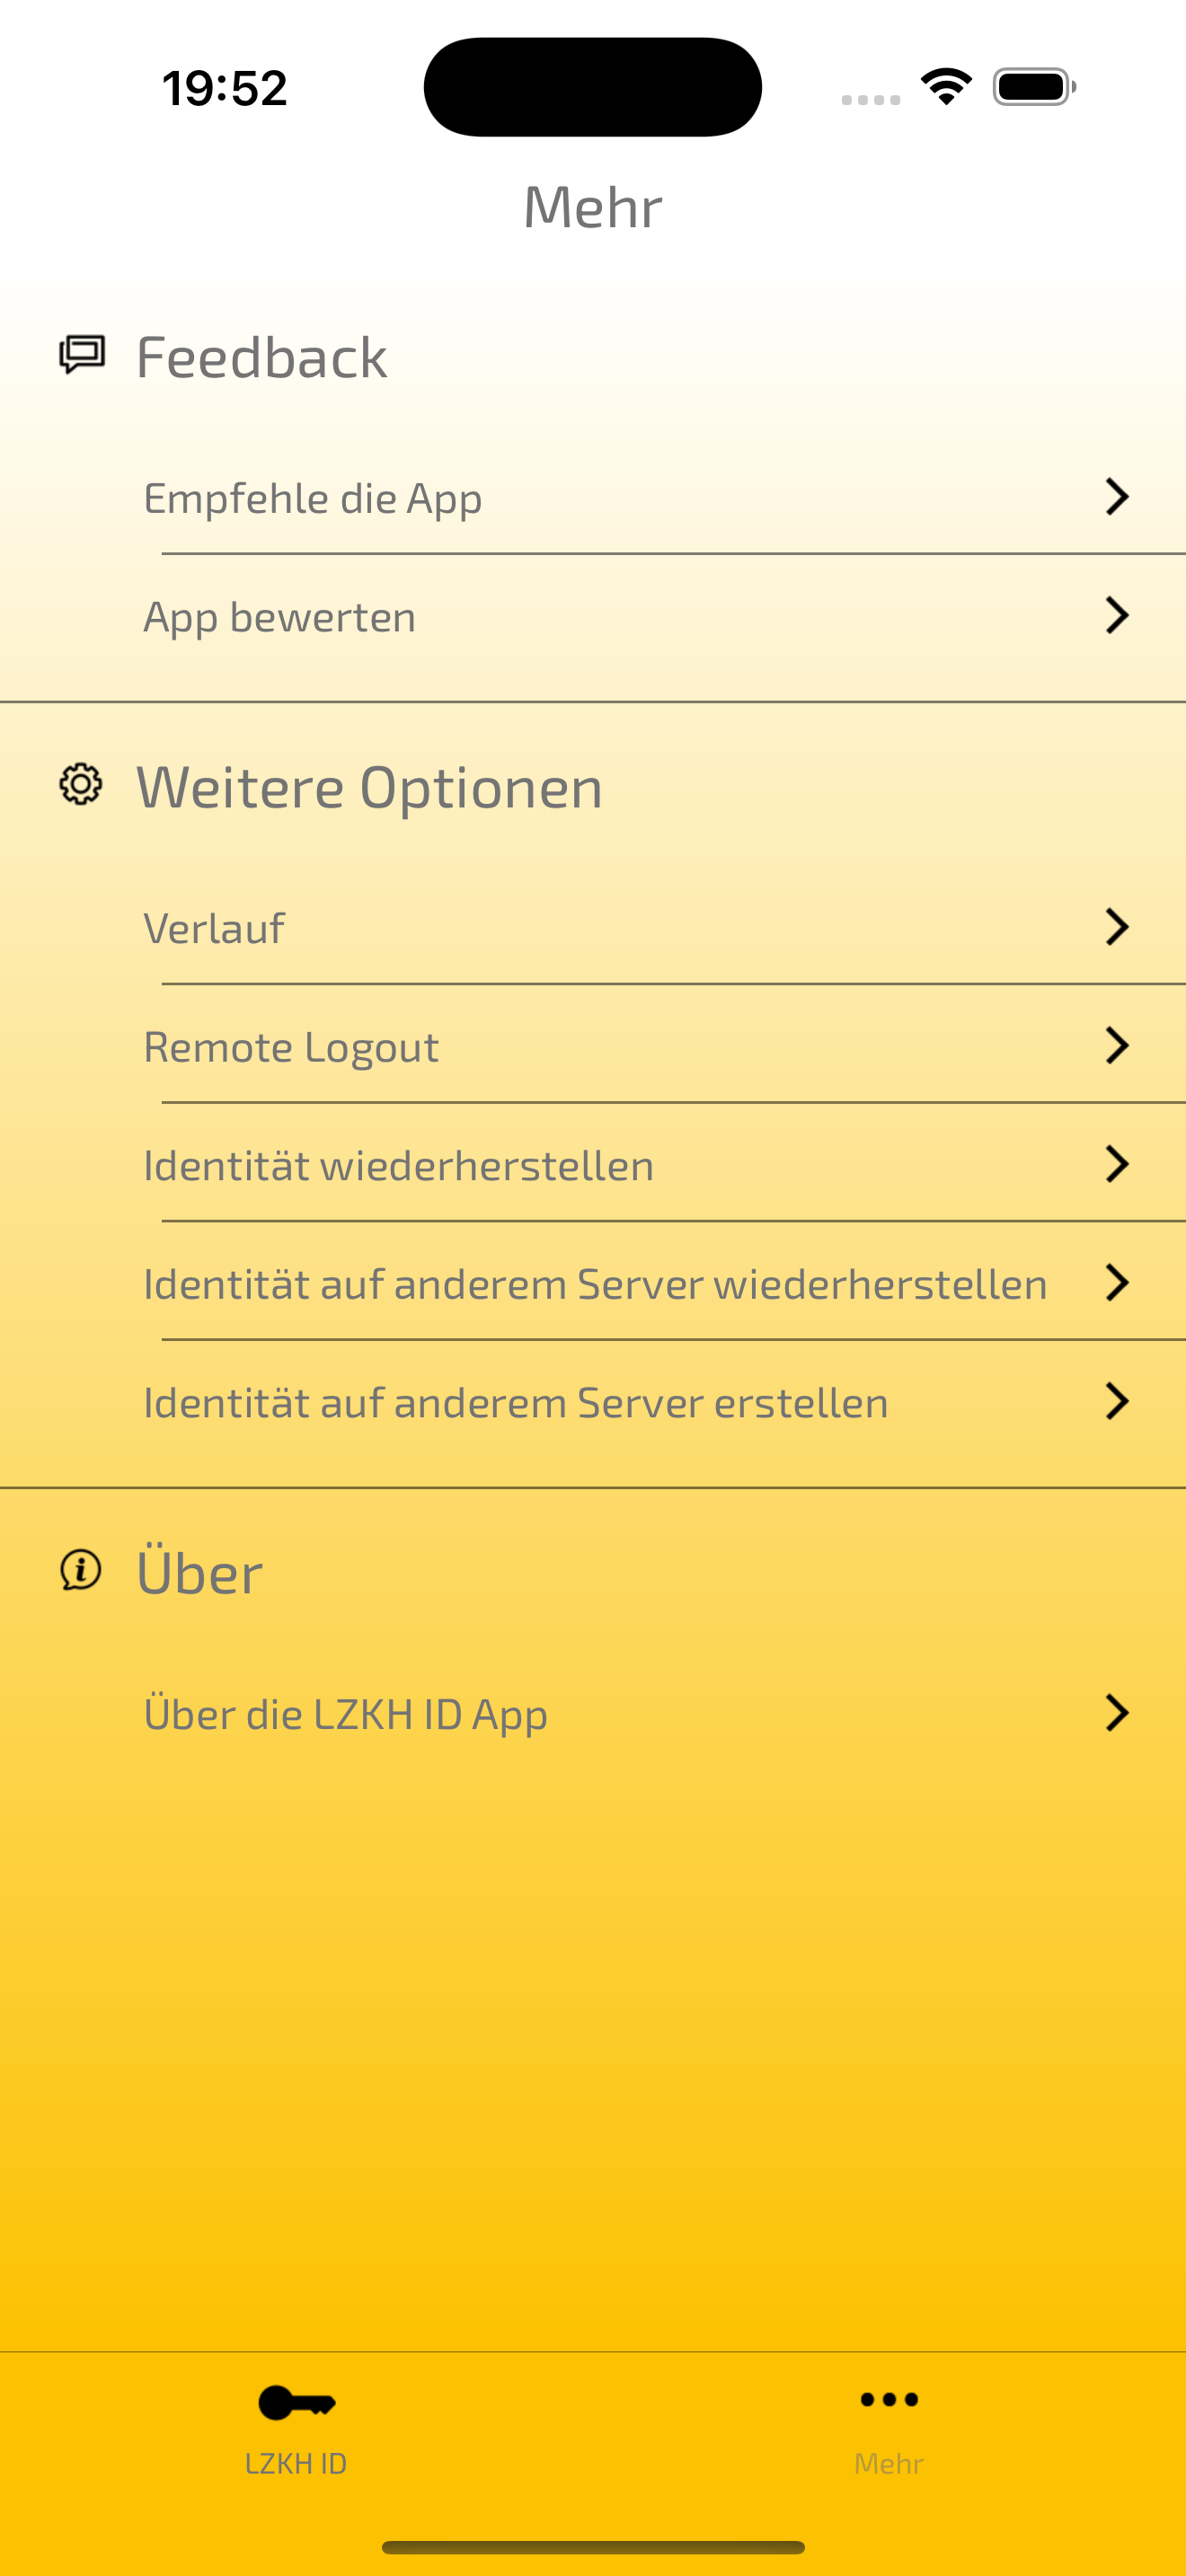Open Über die LZKH ID App
Screen dimensions: 1186x2576
point(593,1713)
